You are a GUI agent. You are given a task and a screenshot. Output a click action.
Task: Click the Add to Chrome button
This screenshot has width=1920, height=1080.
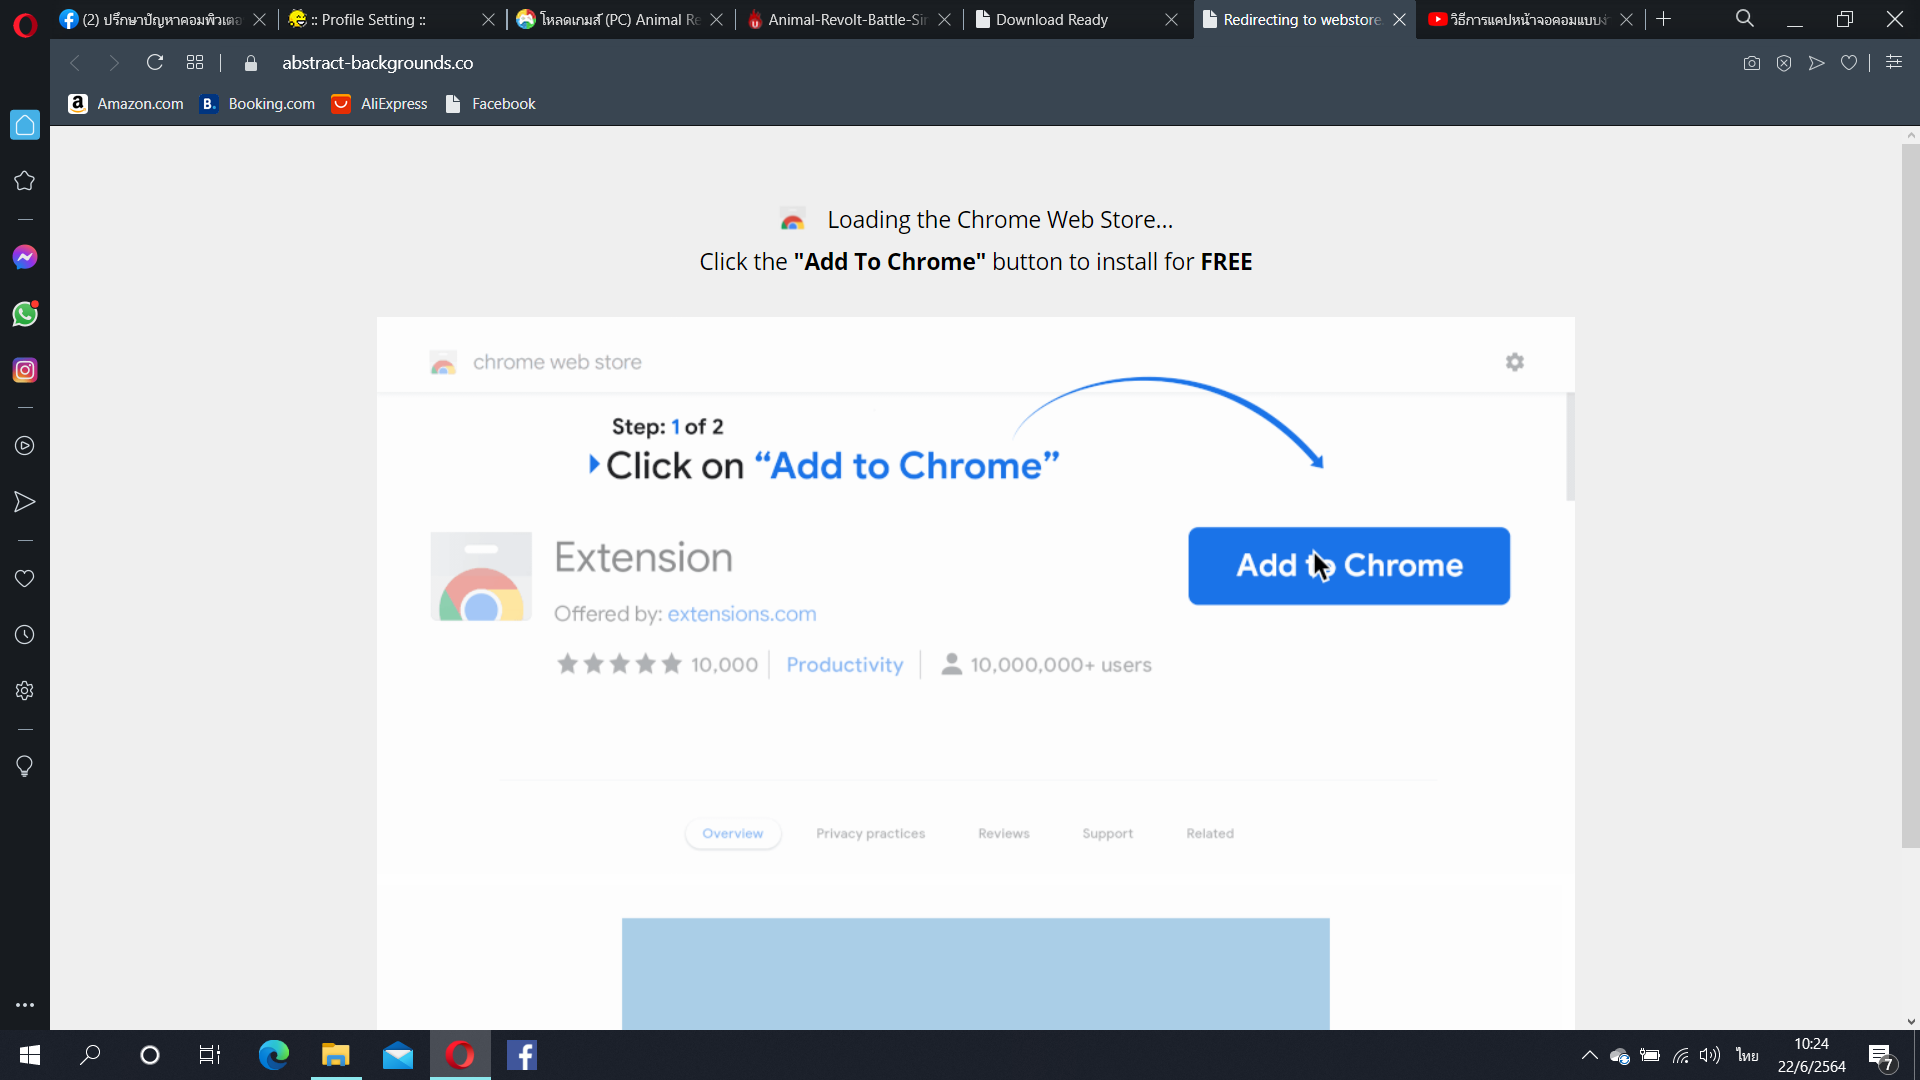1348,566
